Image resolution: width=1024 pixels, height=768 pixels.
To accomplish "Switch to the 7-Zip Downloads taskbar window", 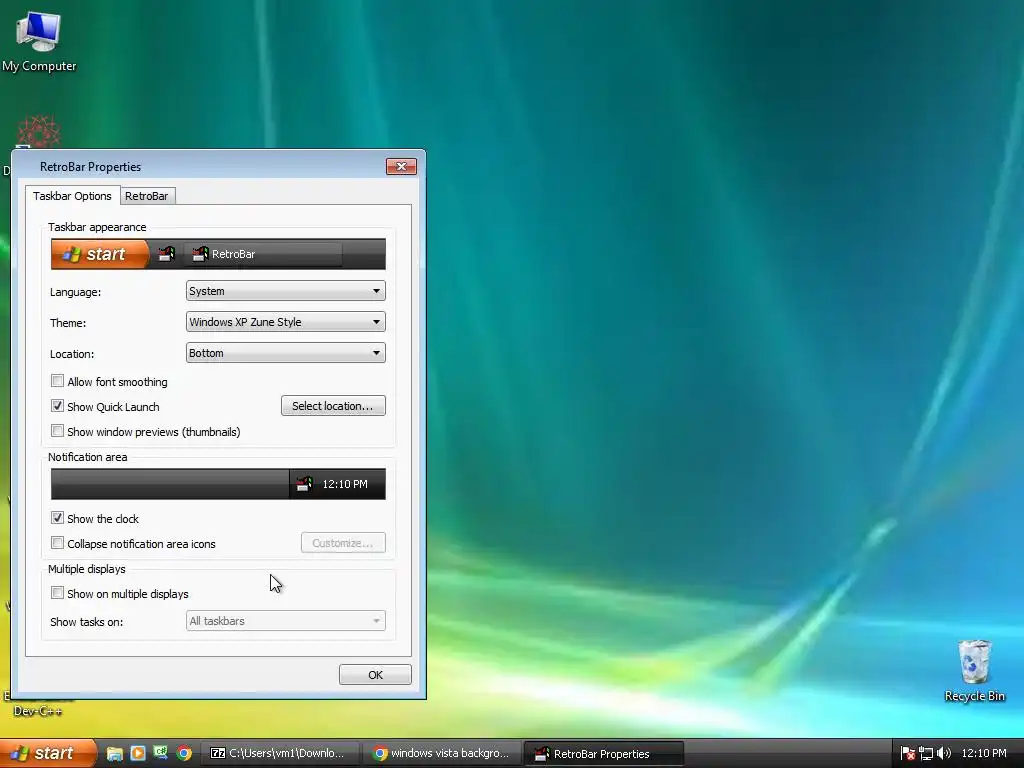I will 281,754.
